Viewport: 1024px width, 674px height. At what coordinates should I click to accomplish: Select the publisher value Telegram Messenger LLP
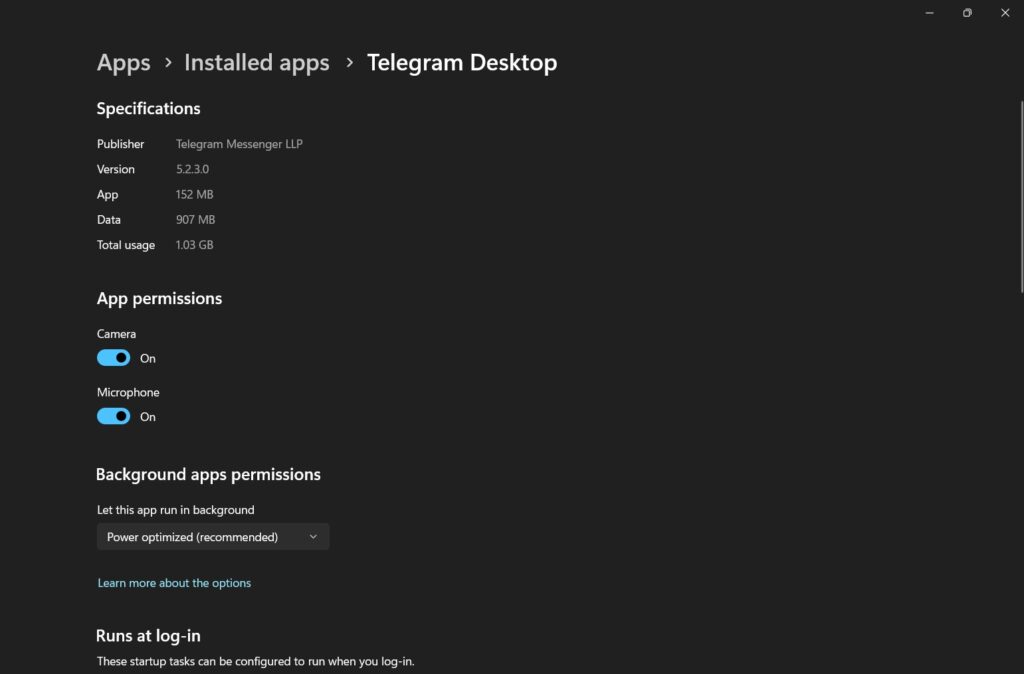tap(239, 144)
